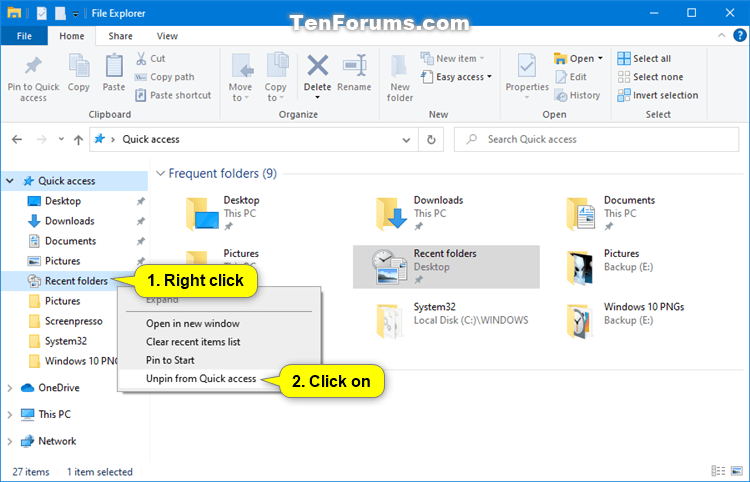Screen dimensions: 750x482
Task: Refresh the Quick access view
Action: coord(431,139)
